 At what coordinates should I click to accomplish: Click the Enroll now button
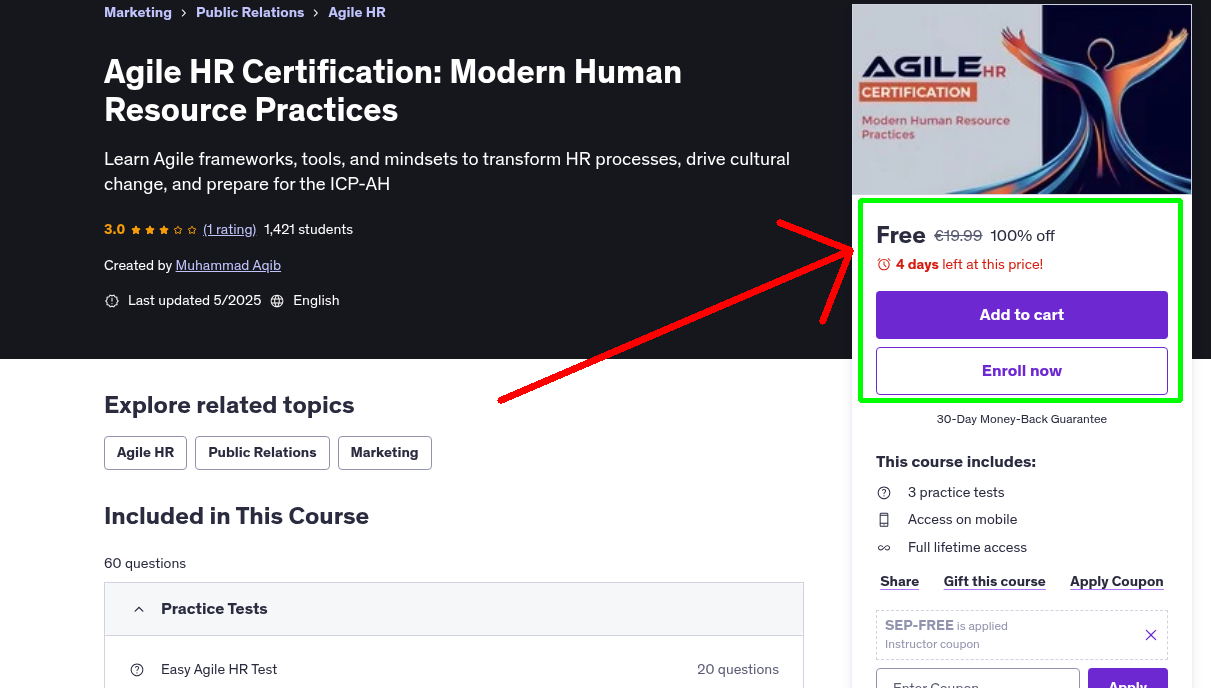[x=1022, y=371]
